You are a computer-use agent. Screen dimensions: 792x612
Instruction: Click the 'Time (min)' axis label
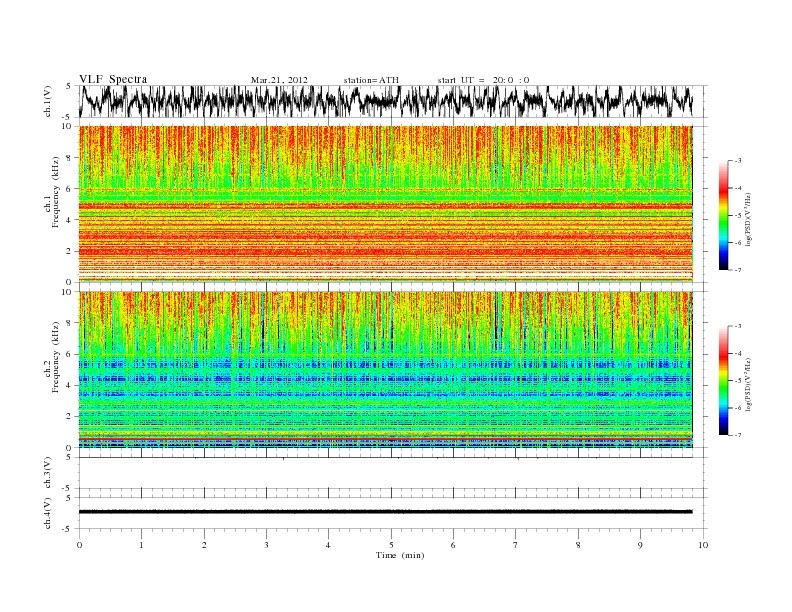(400, 555)
